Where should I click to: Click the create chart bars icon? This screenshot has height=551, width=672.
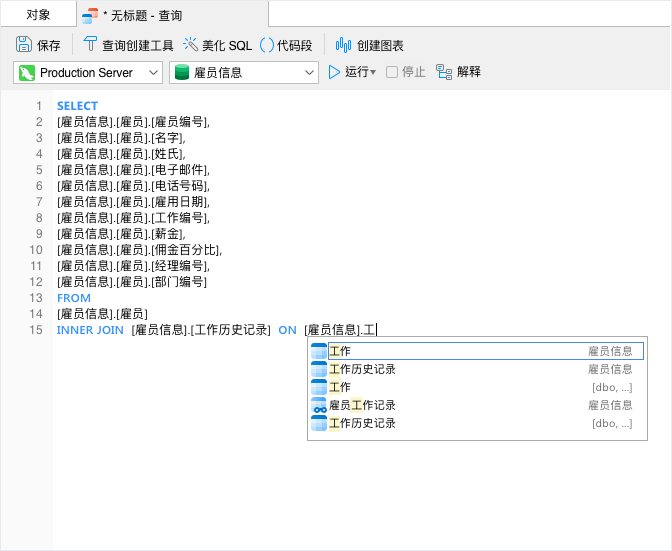pos(343,45)
